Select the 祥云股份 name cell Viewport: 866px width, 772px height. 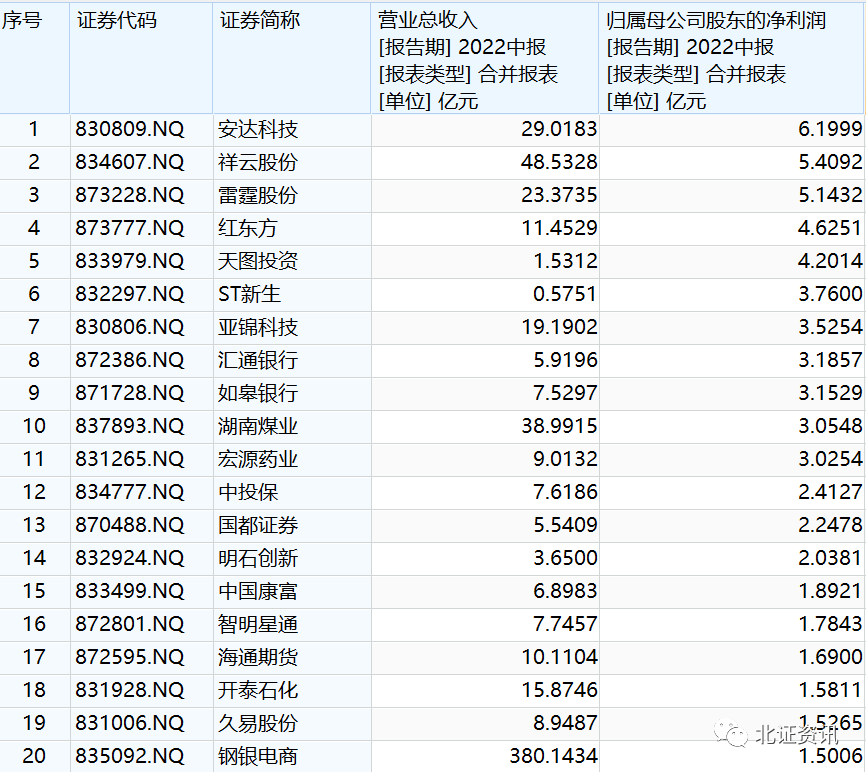258,162
